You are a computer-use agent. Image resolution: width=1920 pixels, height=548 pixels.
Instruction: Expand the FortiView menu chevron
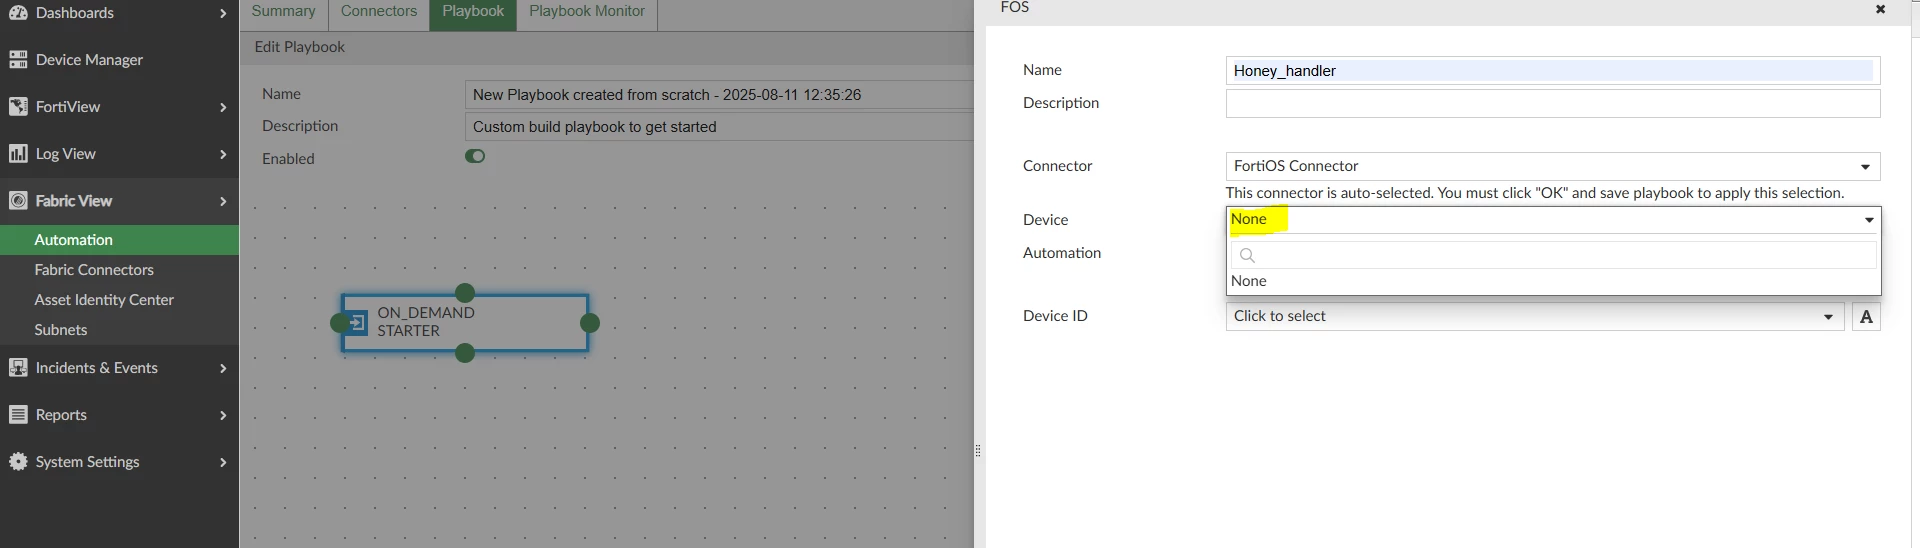click(x=223, y=108)
